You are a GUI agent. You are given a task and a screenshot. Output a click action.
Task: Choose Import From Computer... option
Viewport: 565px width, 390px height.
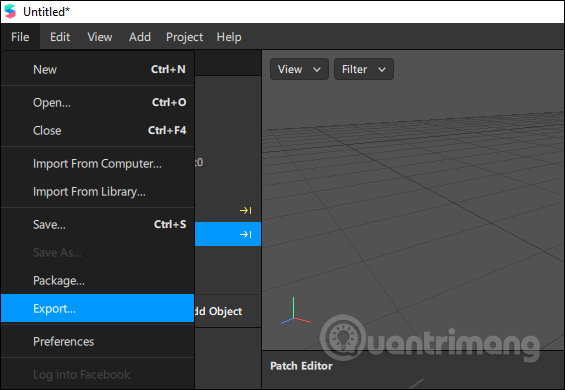pos(98,164)
